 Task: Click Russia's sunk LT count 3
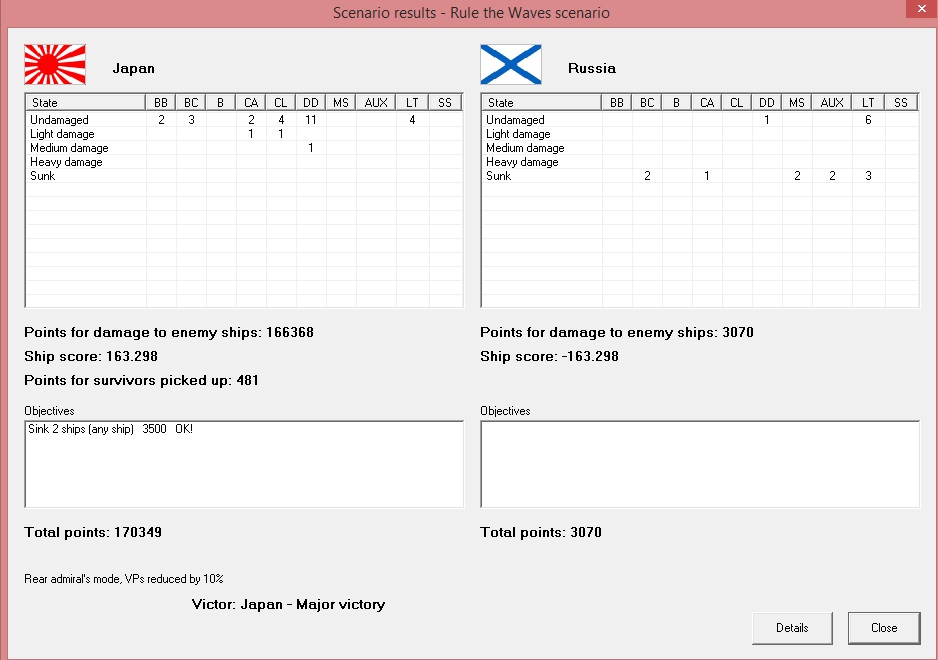pos(868,176)
